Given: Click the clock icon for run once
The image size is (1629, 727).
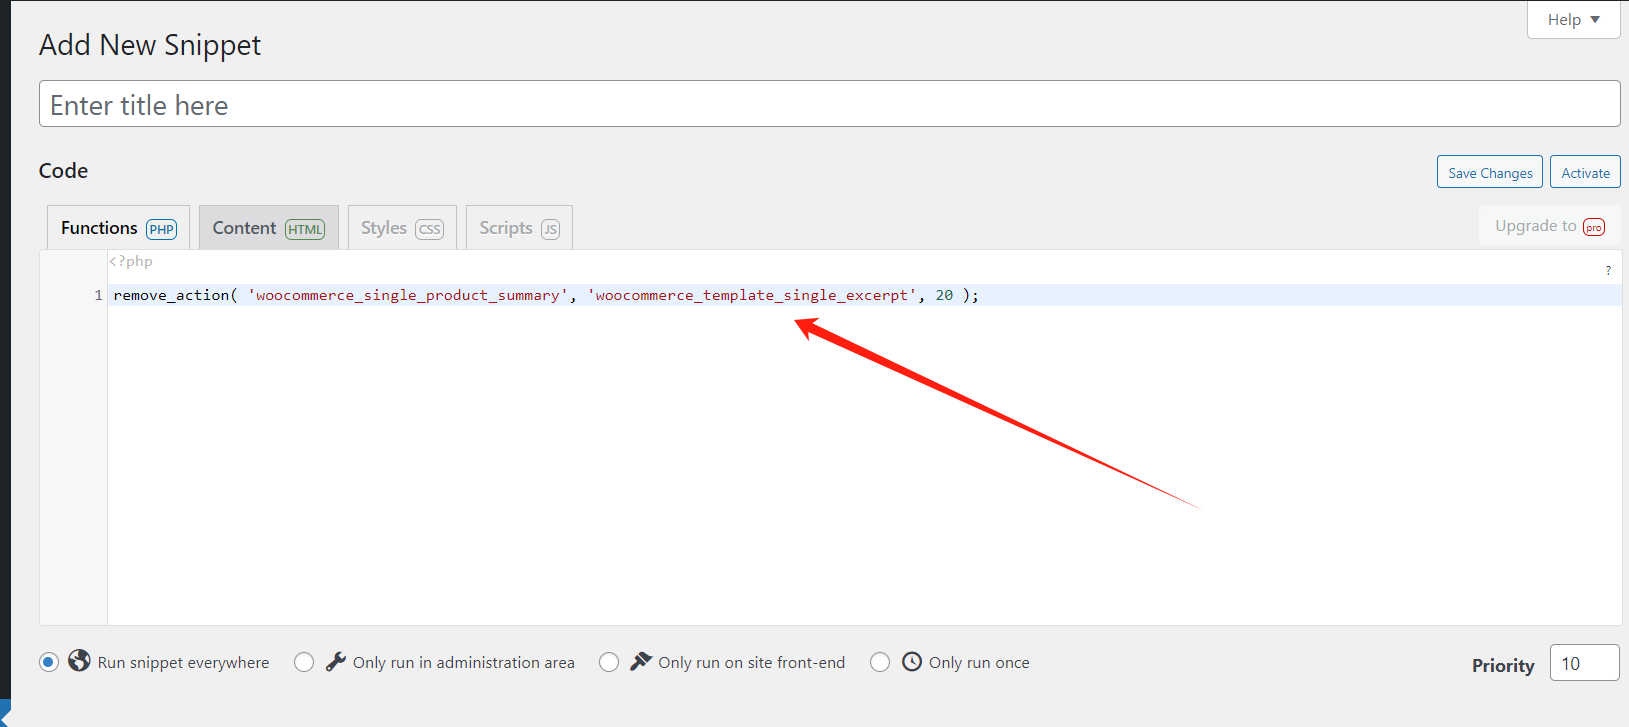Looking at the screenshot, I should pyautogui.click(x=912, y=662).
